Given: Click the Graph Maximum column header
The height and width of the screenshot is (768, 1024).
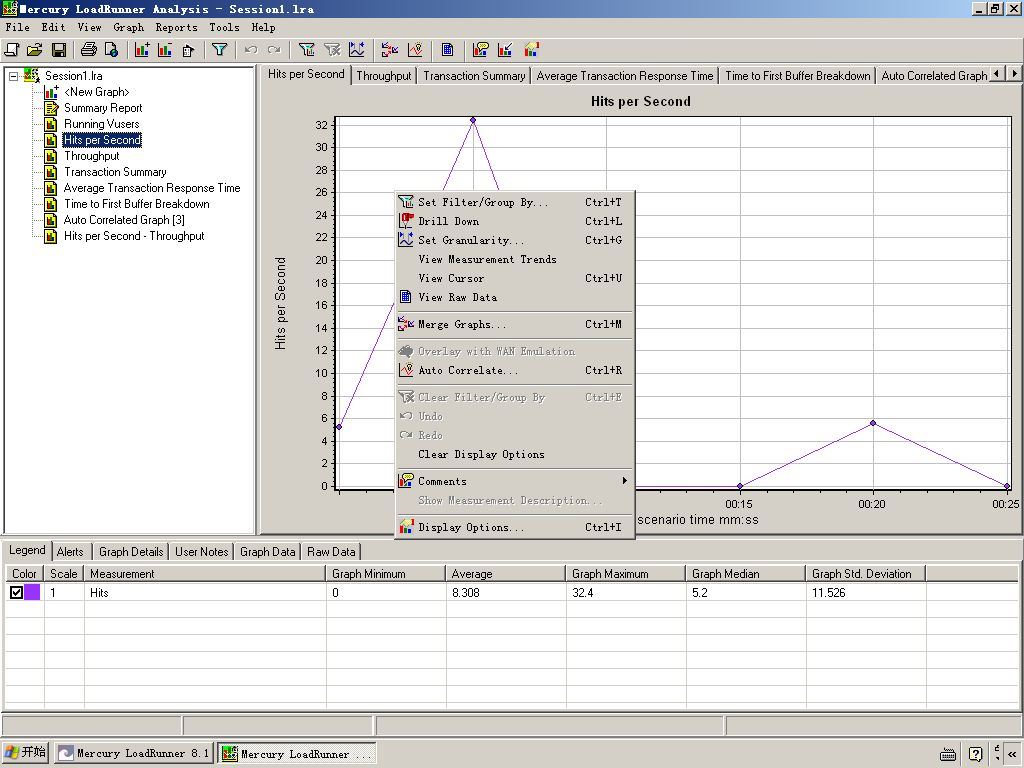Looking at the screenshot, I should pyautogui.click(x=625, y=573).
